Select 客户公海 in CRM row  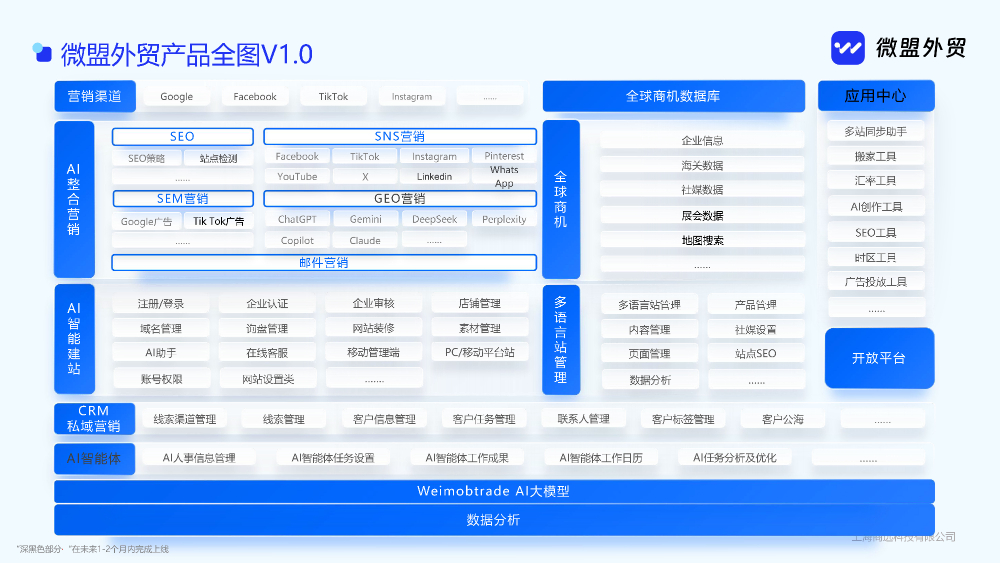(783, 419)
